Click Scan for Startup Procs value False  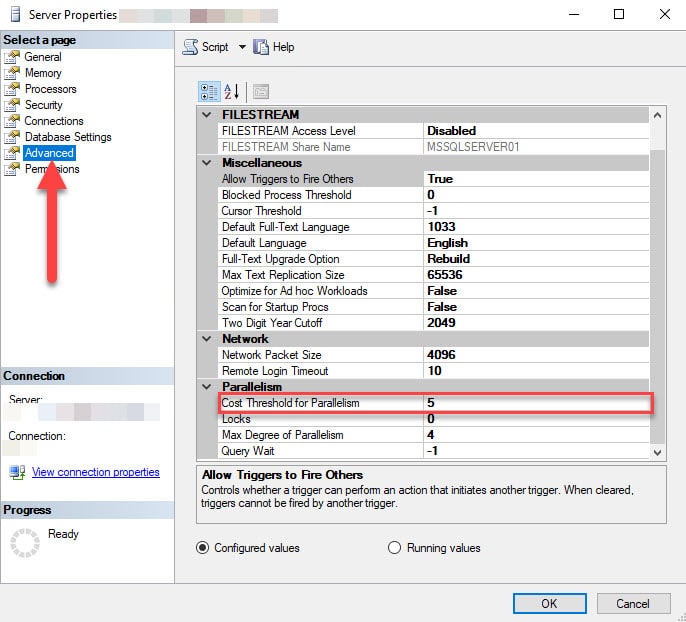pos(536,307)
